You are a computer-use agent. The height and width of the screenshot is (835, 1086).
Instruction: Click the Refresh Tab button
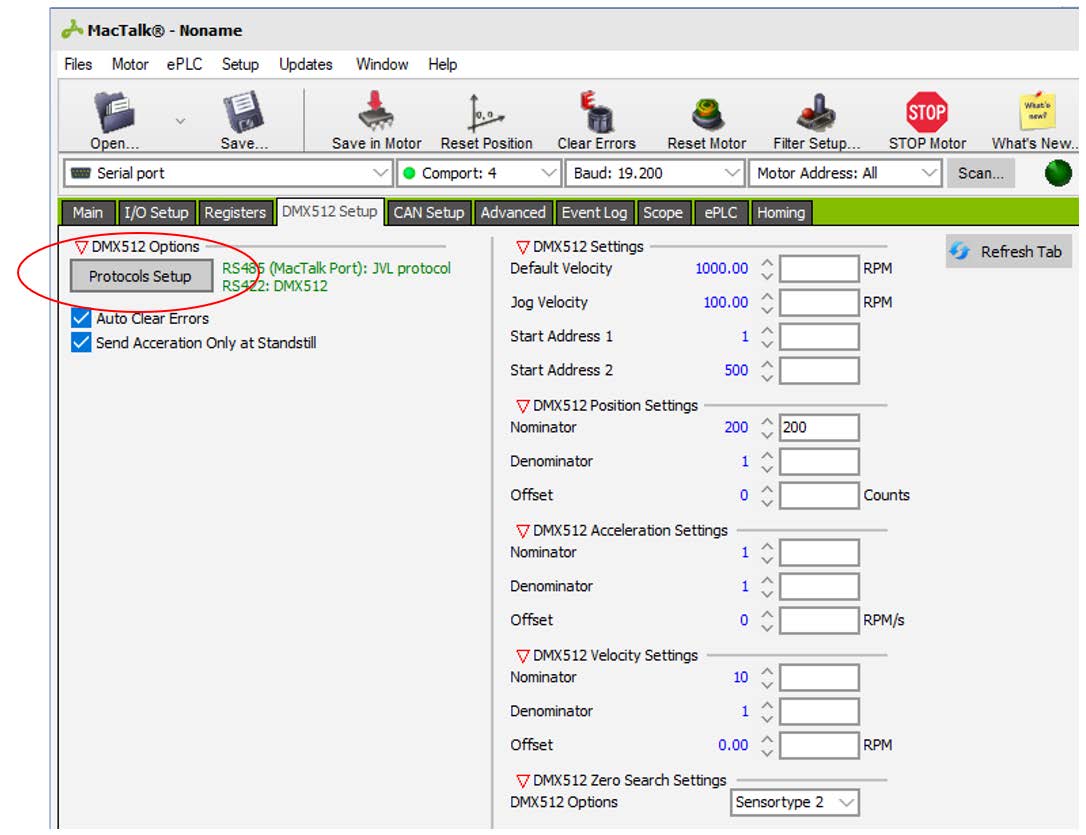pos(1008,251)
